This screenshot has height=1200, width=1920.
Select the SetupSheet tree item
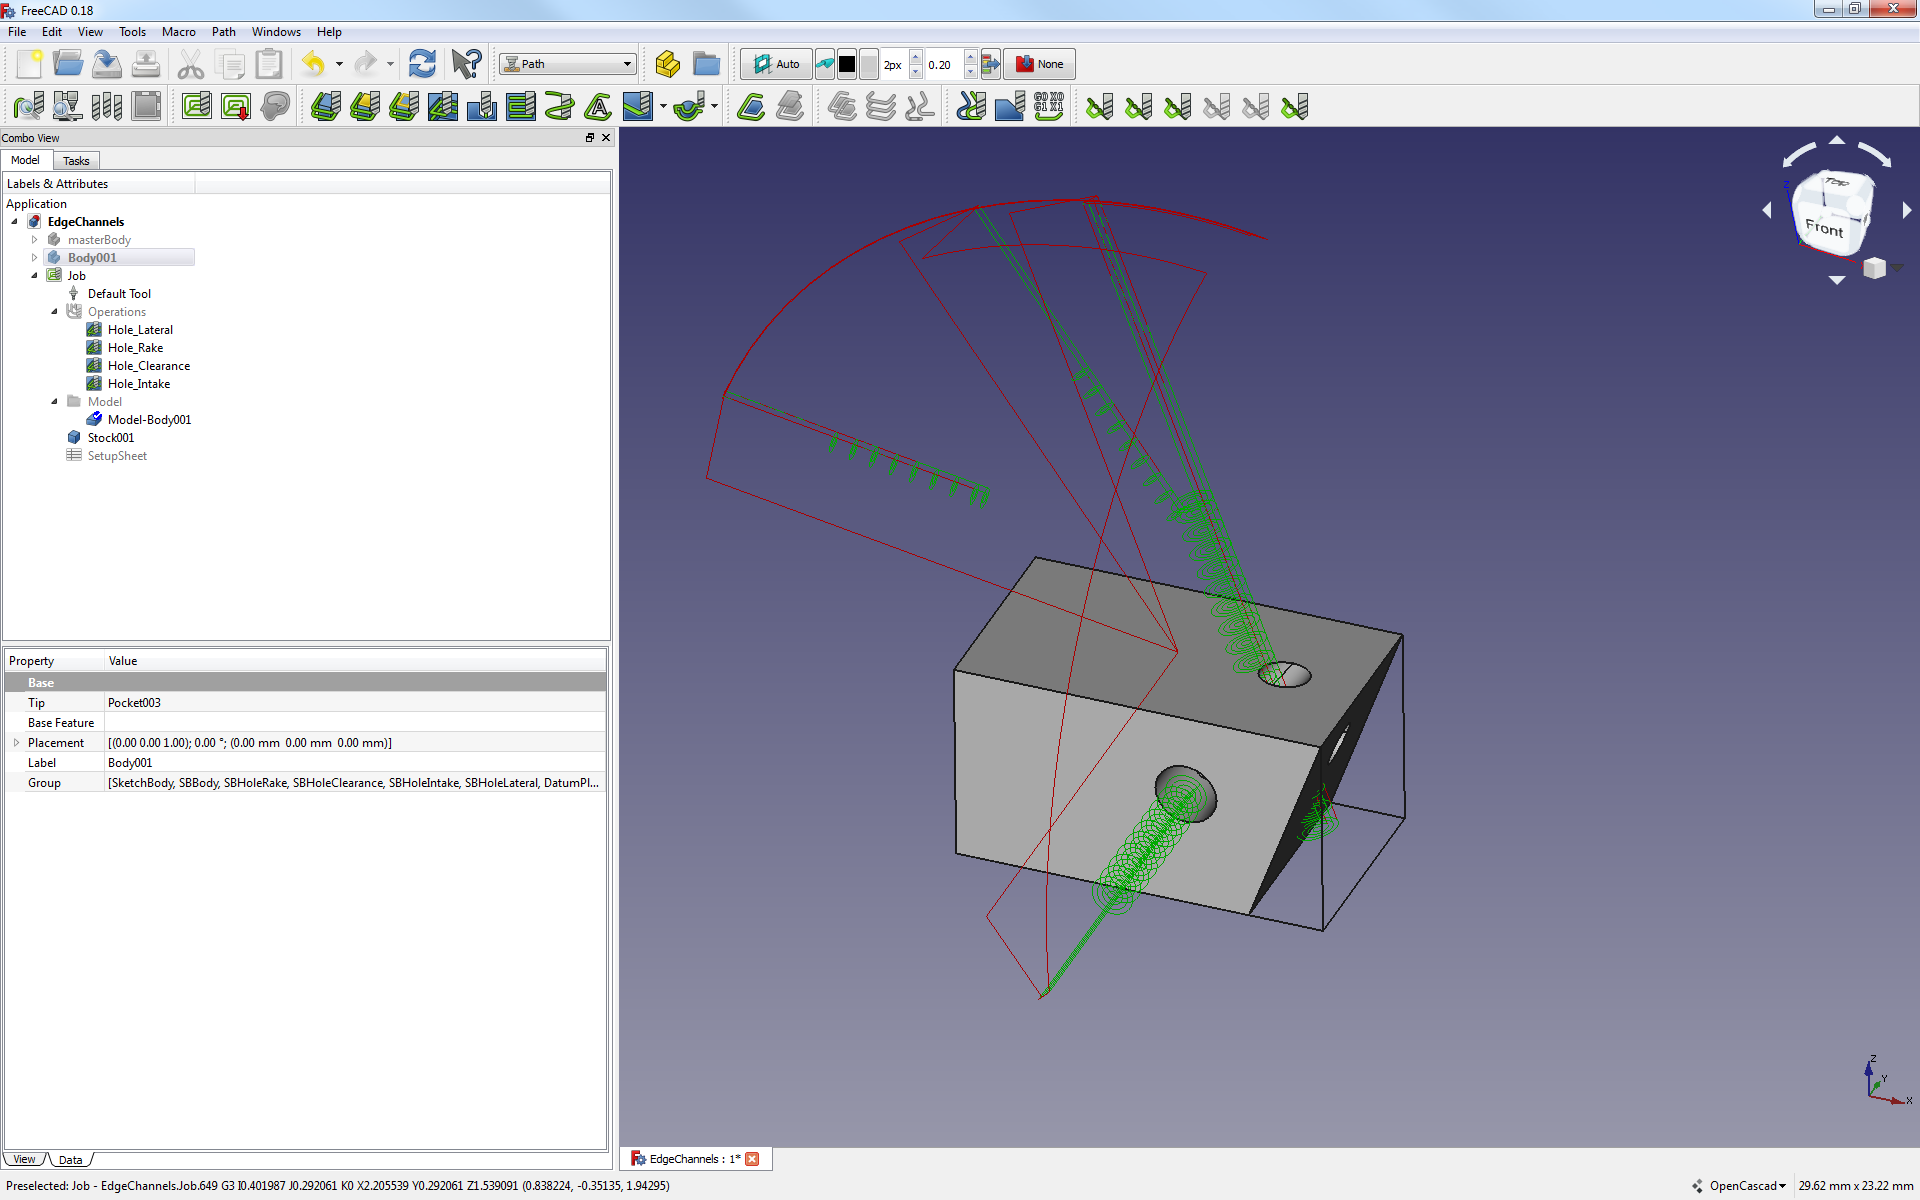[x=117, y=456]
